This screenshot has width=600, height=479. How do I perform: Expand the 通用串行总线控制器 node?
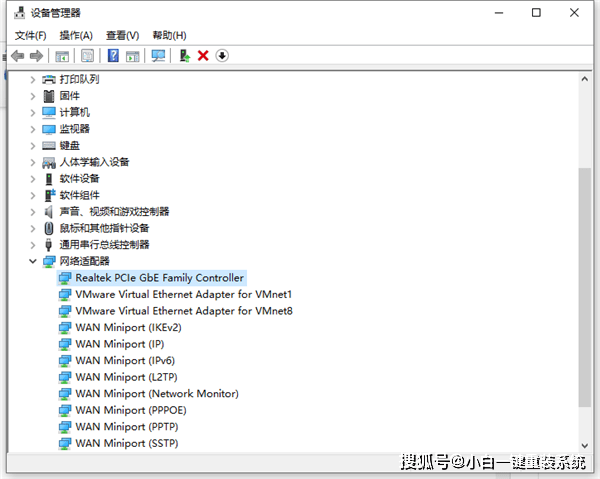tap(33, 245)
